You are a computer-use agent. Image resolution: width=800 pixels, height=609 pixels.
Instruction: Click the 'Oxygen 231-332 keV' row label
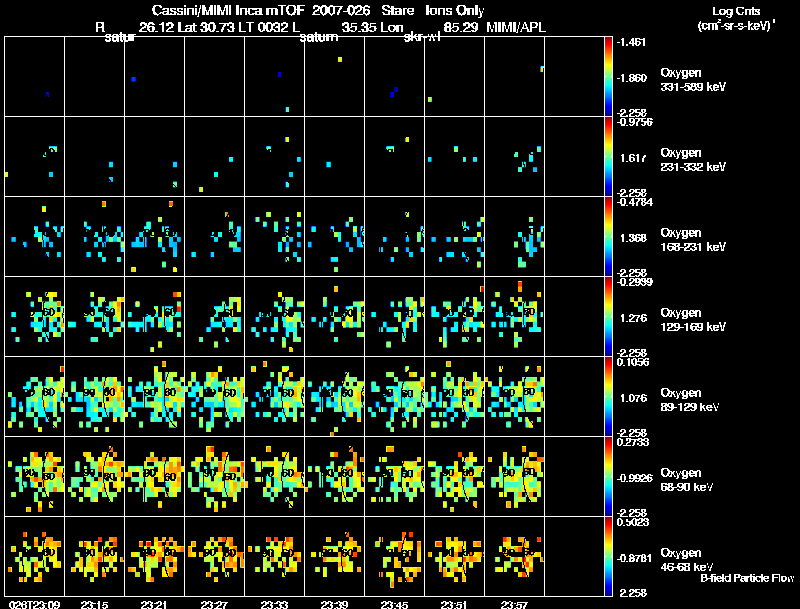pos(693,160)
